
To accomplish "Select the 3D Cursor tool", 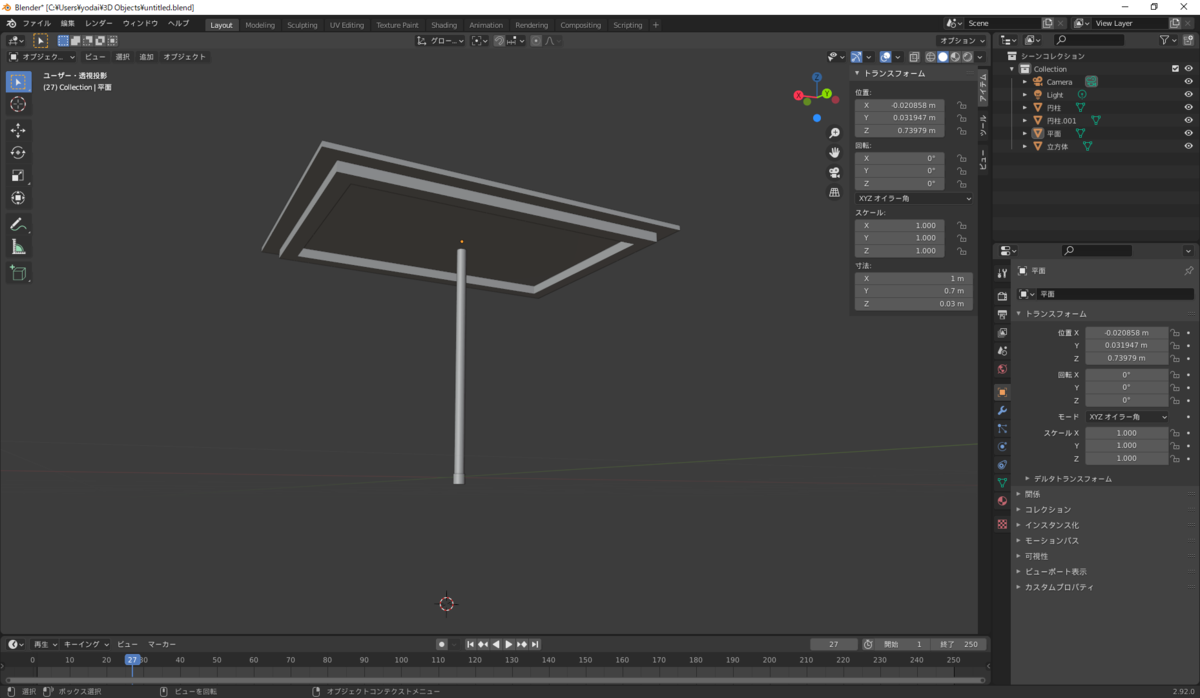I will tap(18, 104).
